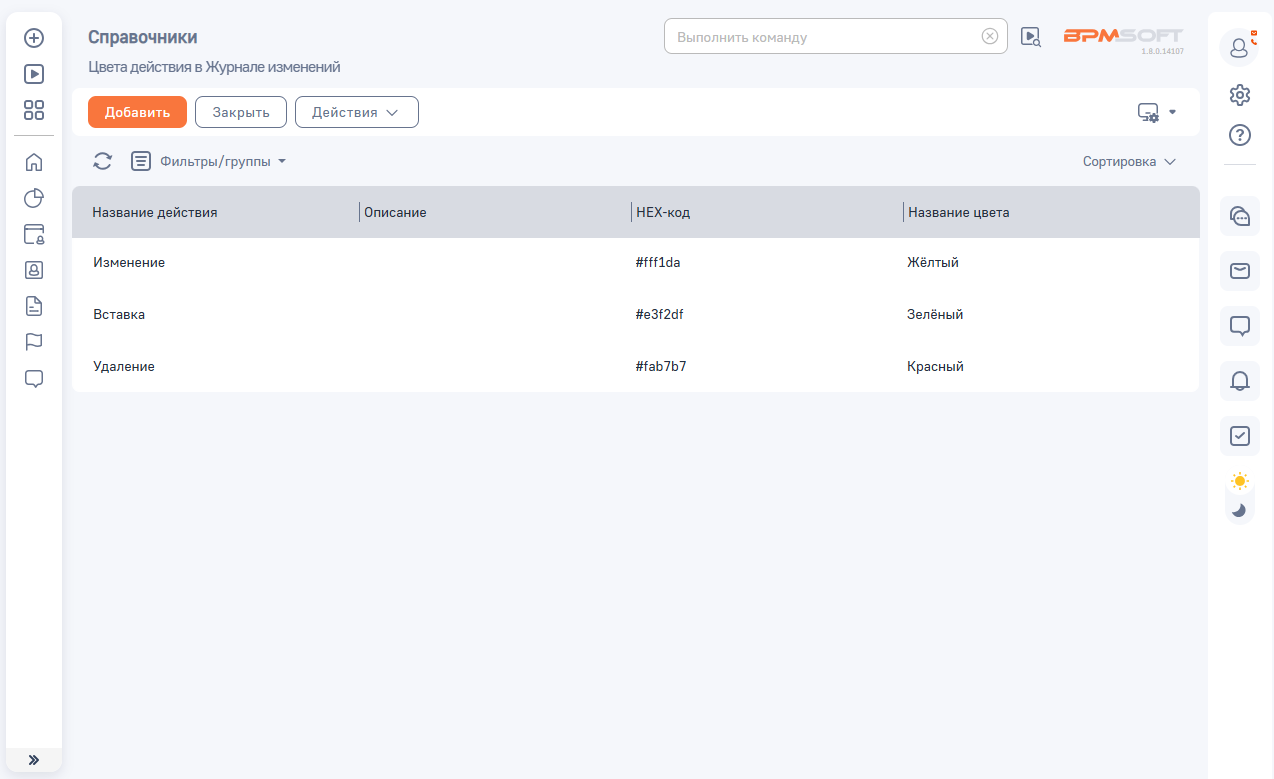Open the help question mark icon

1240,135
